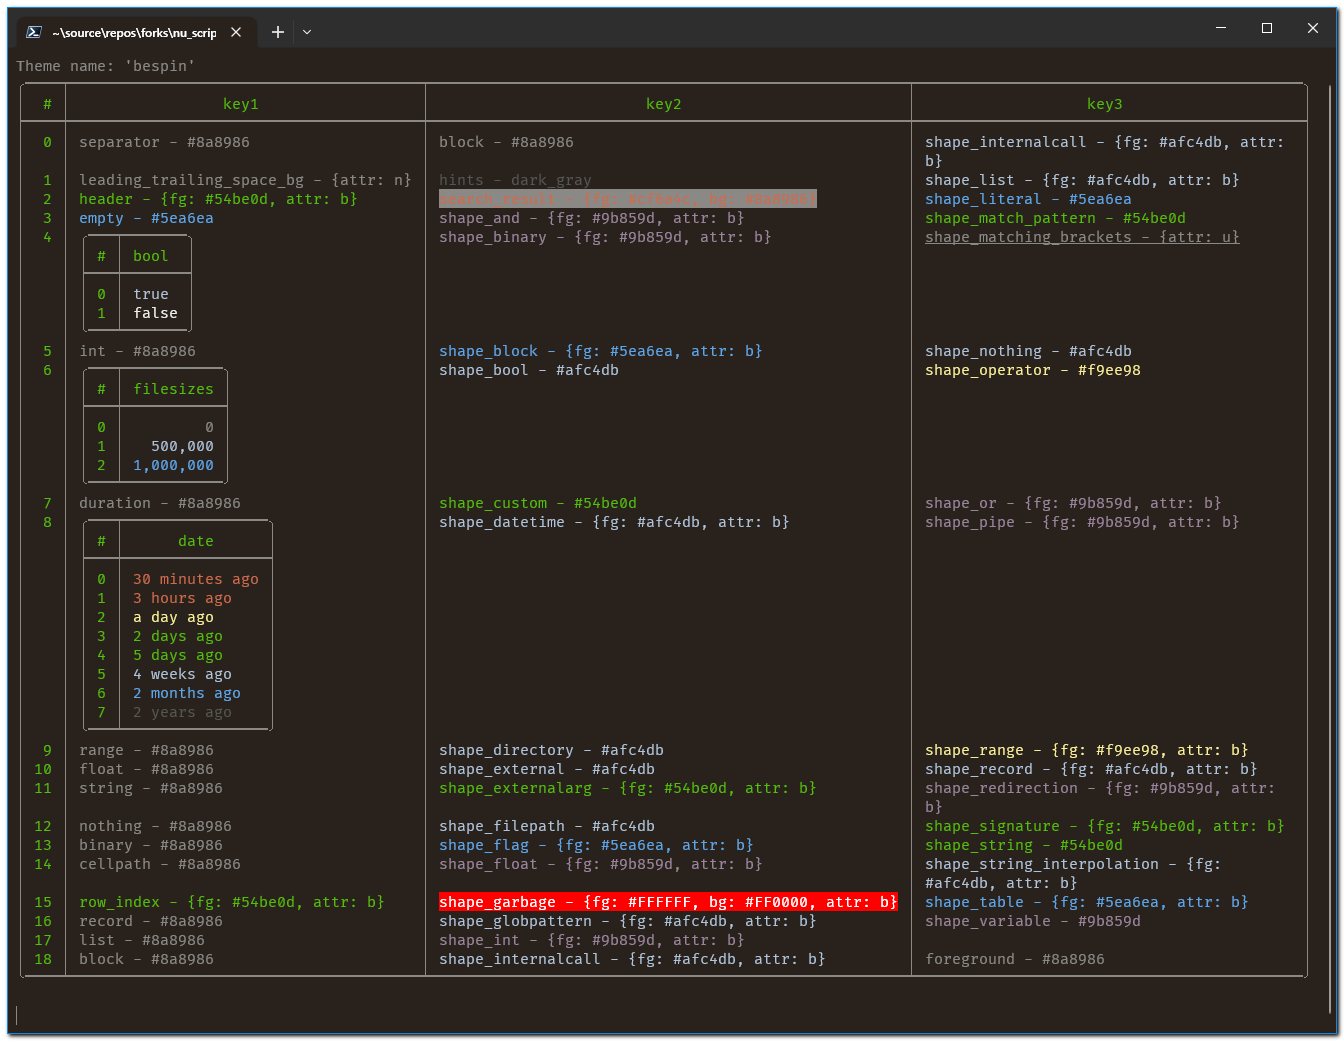The height and width of the screenshot is (1041, 1344).
Task: Click the key3 column header
Action: (1105, 104)
